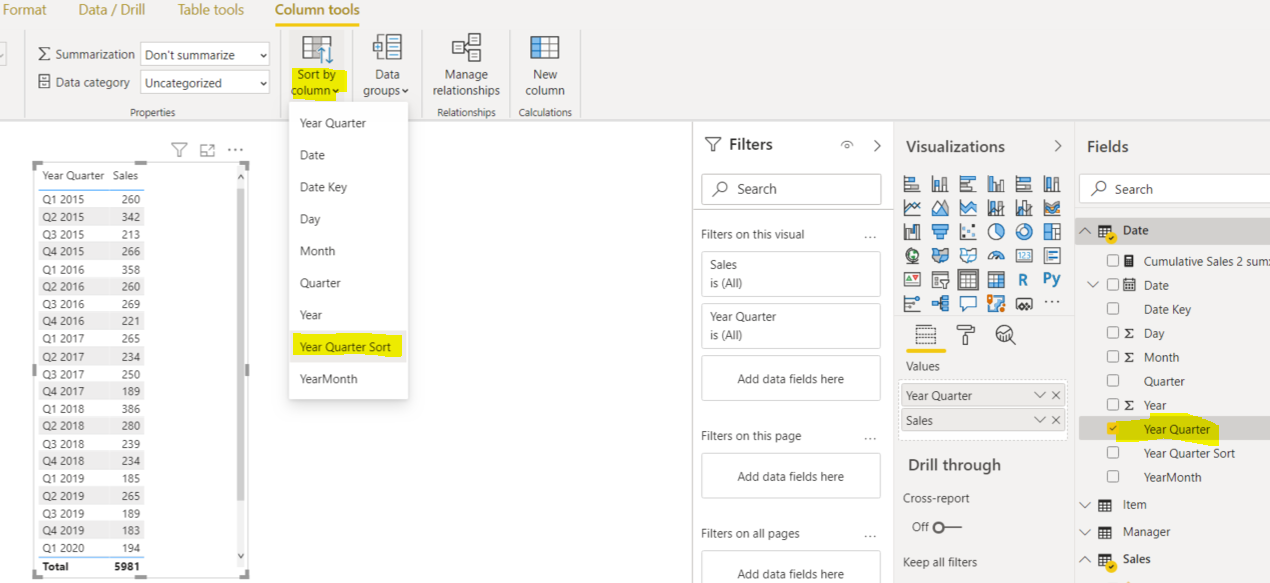Viewport: 1270px width, 583px height.
Task: Switch to the Table tools tab
Action: point(210,10)
